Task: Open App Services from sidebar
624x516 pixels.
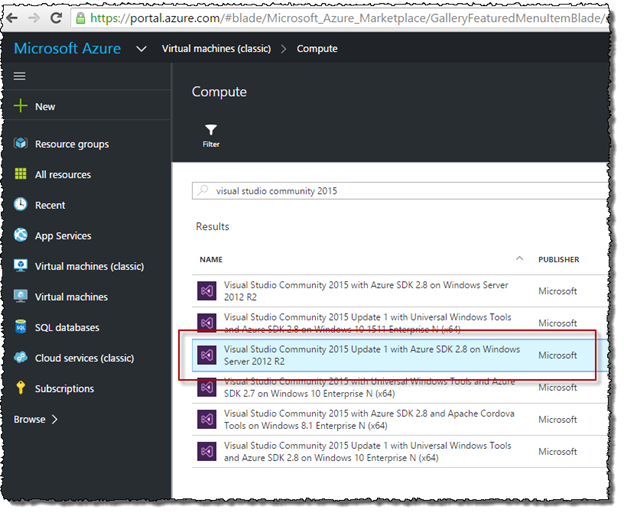Action: [x=63, y=236]
